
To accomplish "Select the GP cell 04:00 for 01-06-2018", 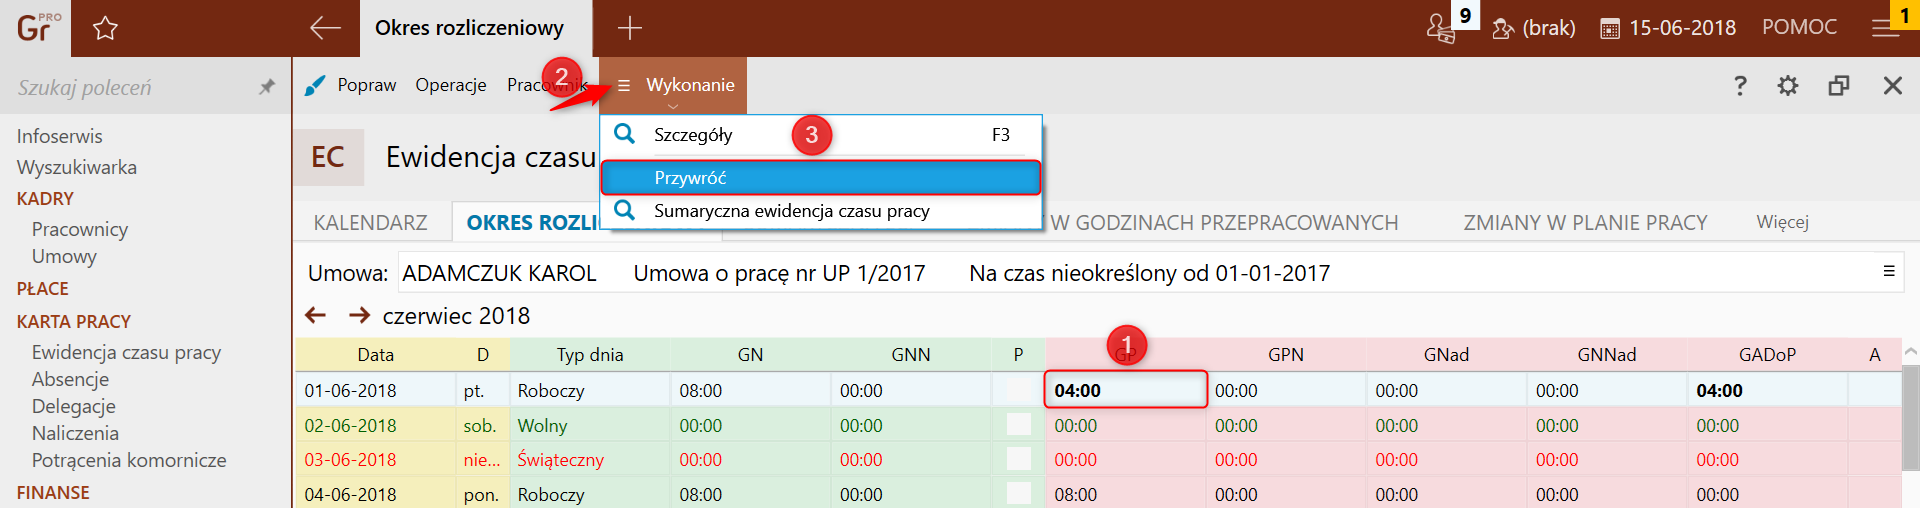I will click(x=1126, y=390).
